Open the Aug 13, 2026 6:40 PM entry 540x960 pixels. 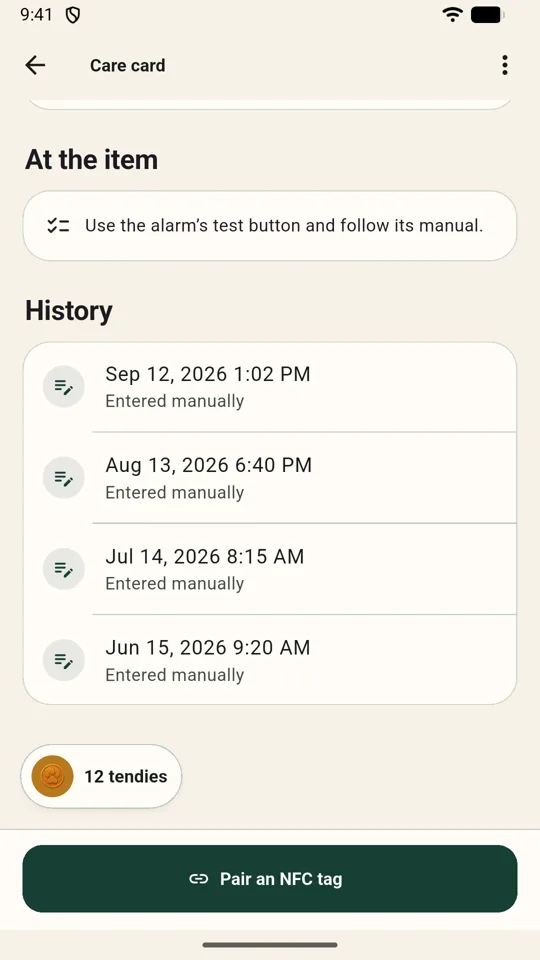[270, 478]
